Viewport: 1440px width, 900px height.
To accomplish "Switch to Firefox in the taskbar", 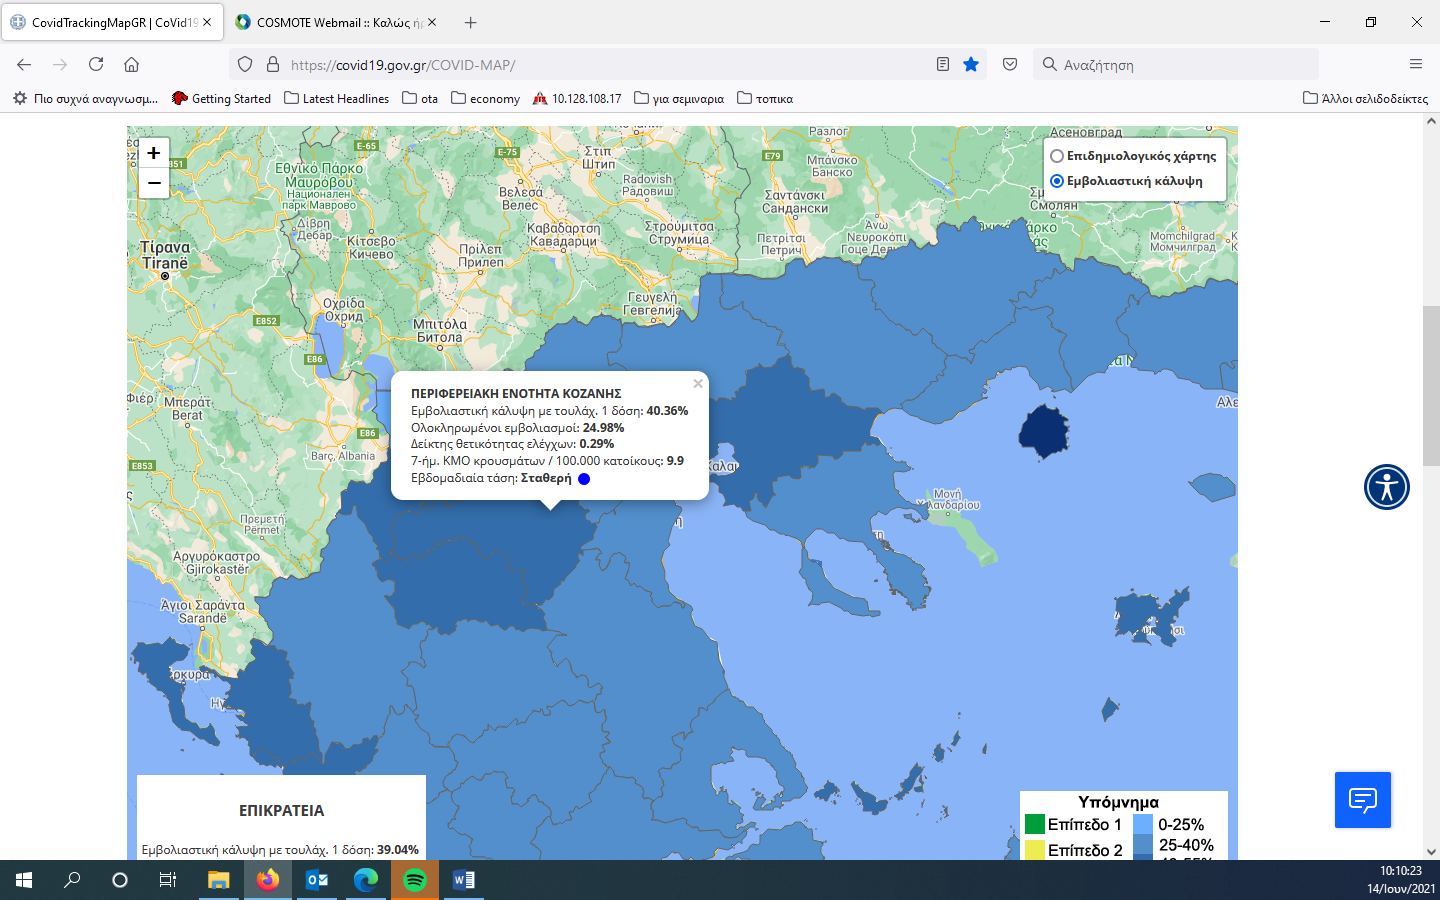I will (x=267, y=880).
